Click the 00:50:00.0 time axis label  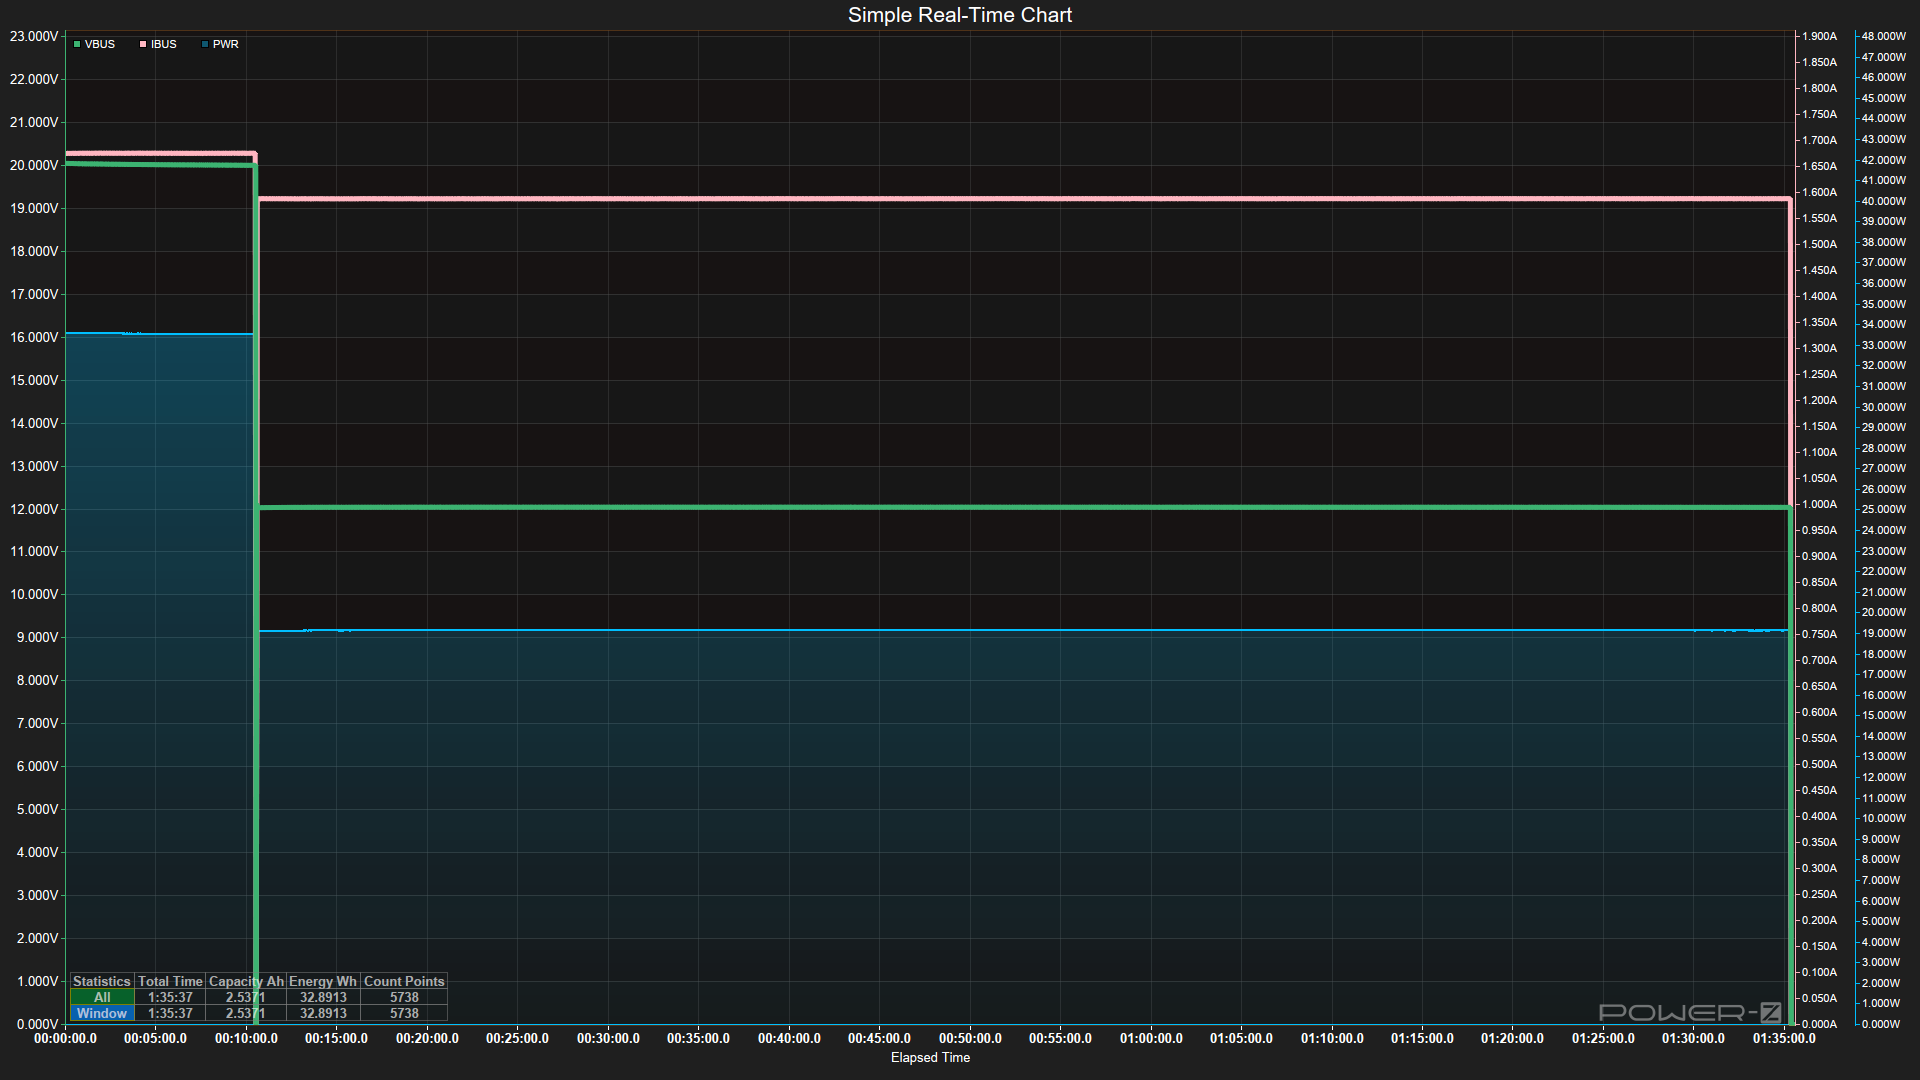click(970, 1038)
